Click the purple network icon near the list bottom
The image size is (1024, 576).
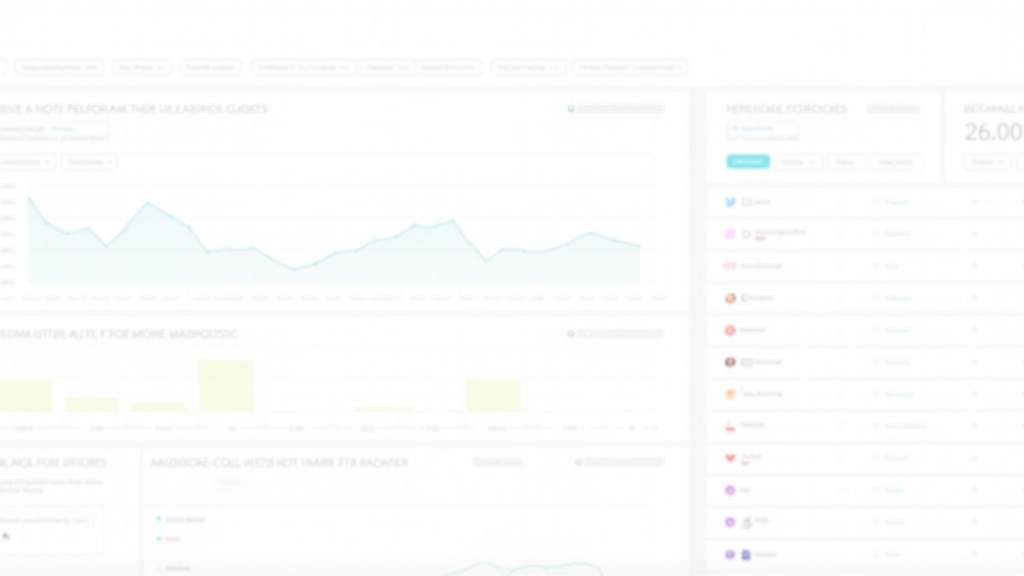(x=730, y=490)
